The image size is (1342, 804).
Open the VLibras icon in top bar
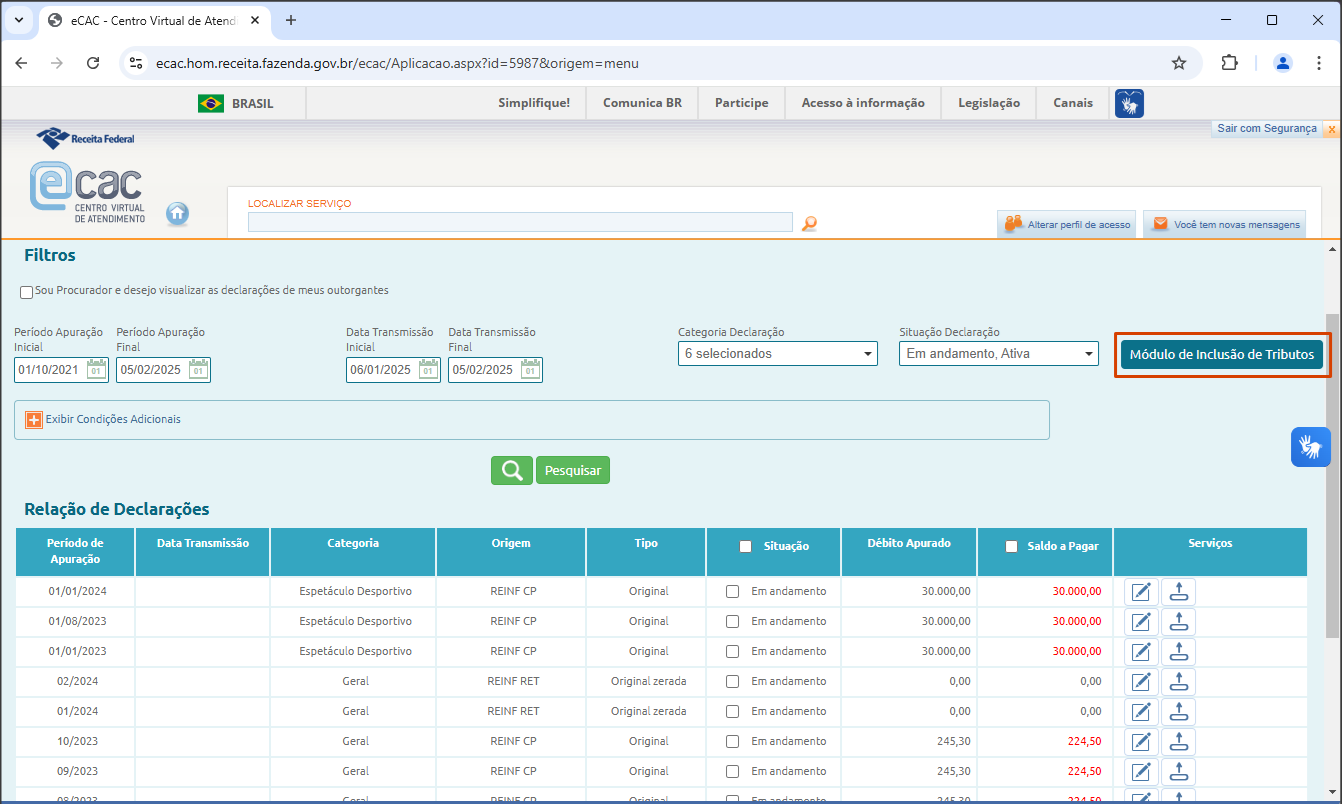(1129, 103)
